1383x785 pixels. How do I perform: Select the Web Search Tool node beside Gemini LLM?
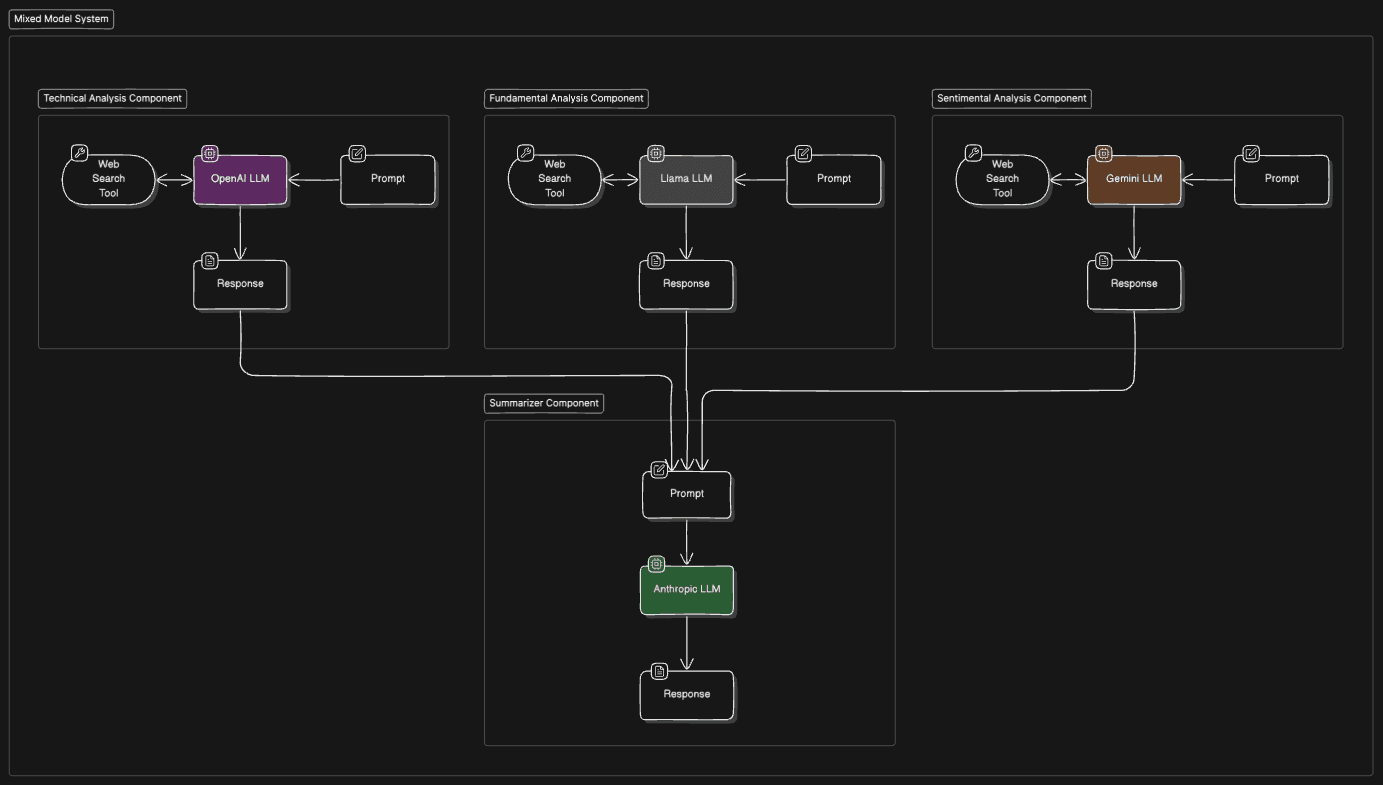tap(1002, 179)
